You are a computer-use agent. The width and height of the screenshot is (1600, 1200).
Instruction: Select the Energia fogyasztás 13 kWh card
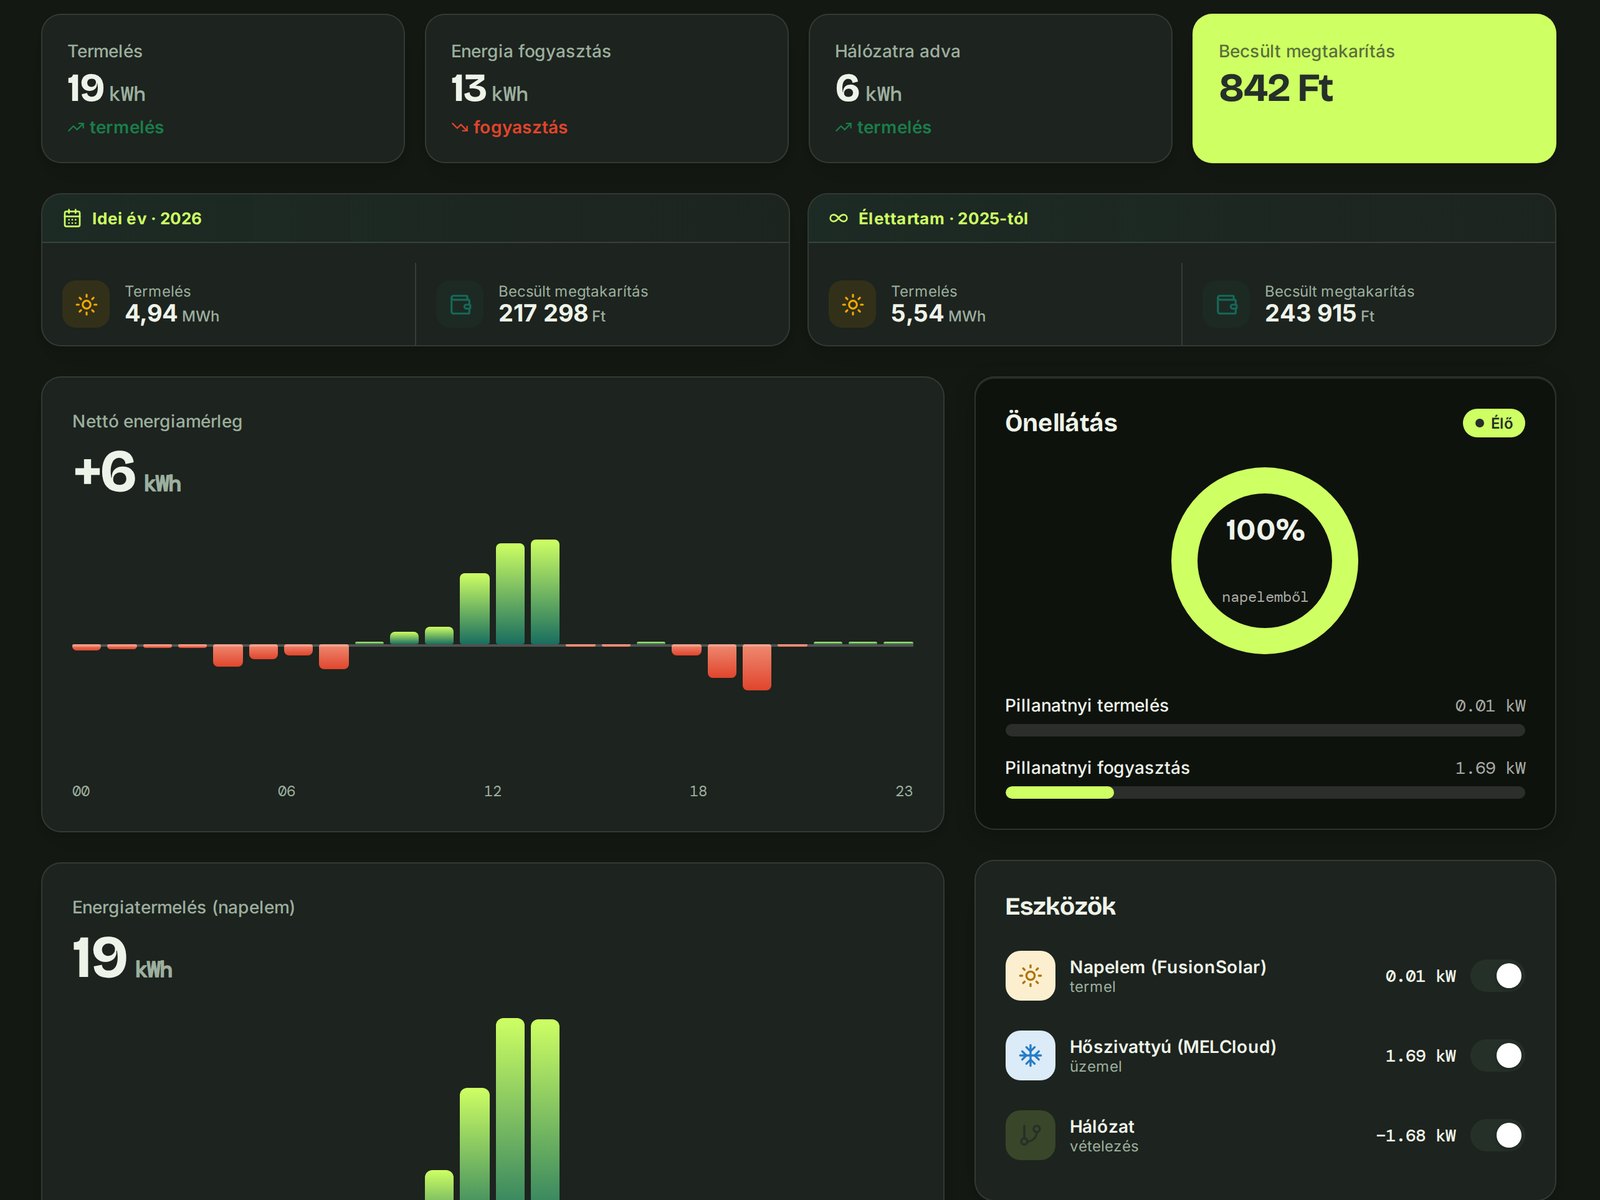(x=607, y=88)
